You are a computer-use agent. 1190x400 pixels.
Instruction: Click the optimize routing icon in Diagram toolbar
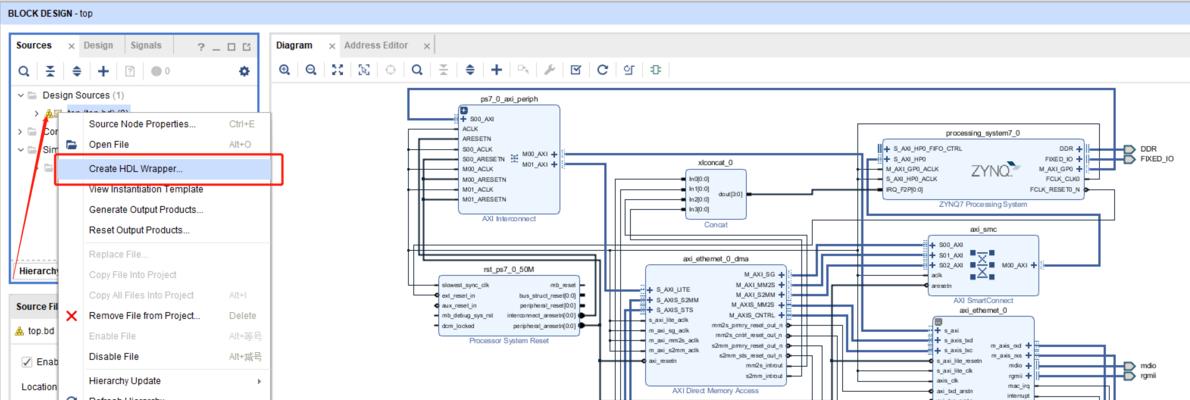629,69
